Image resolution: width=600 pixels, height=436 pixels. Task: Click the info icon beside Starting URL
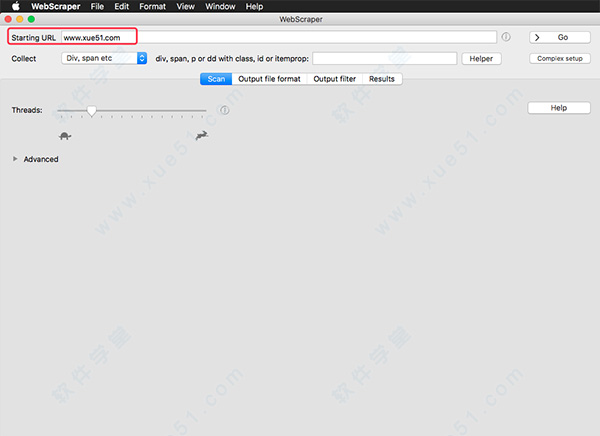point(506,37)
